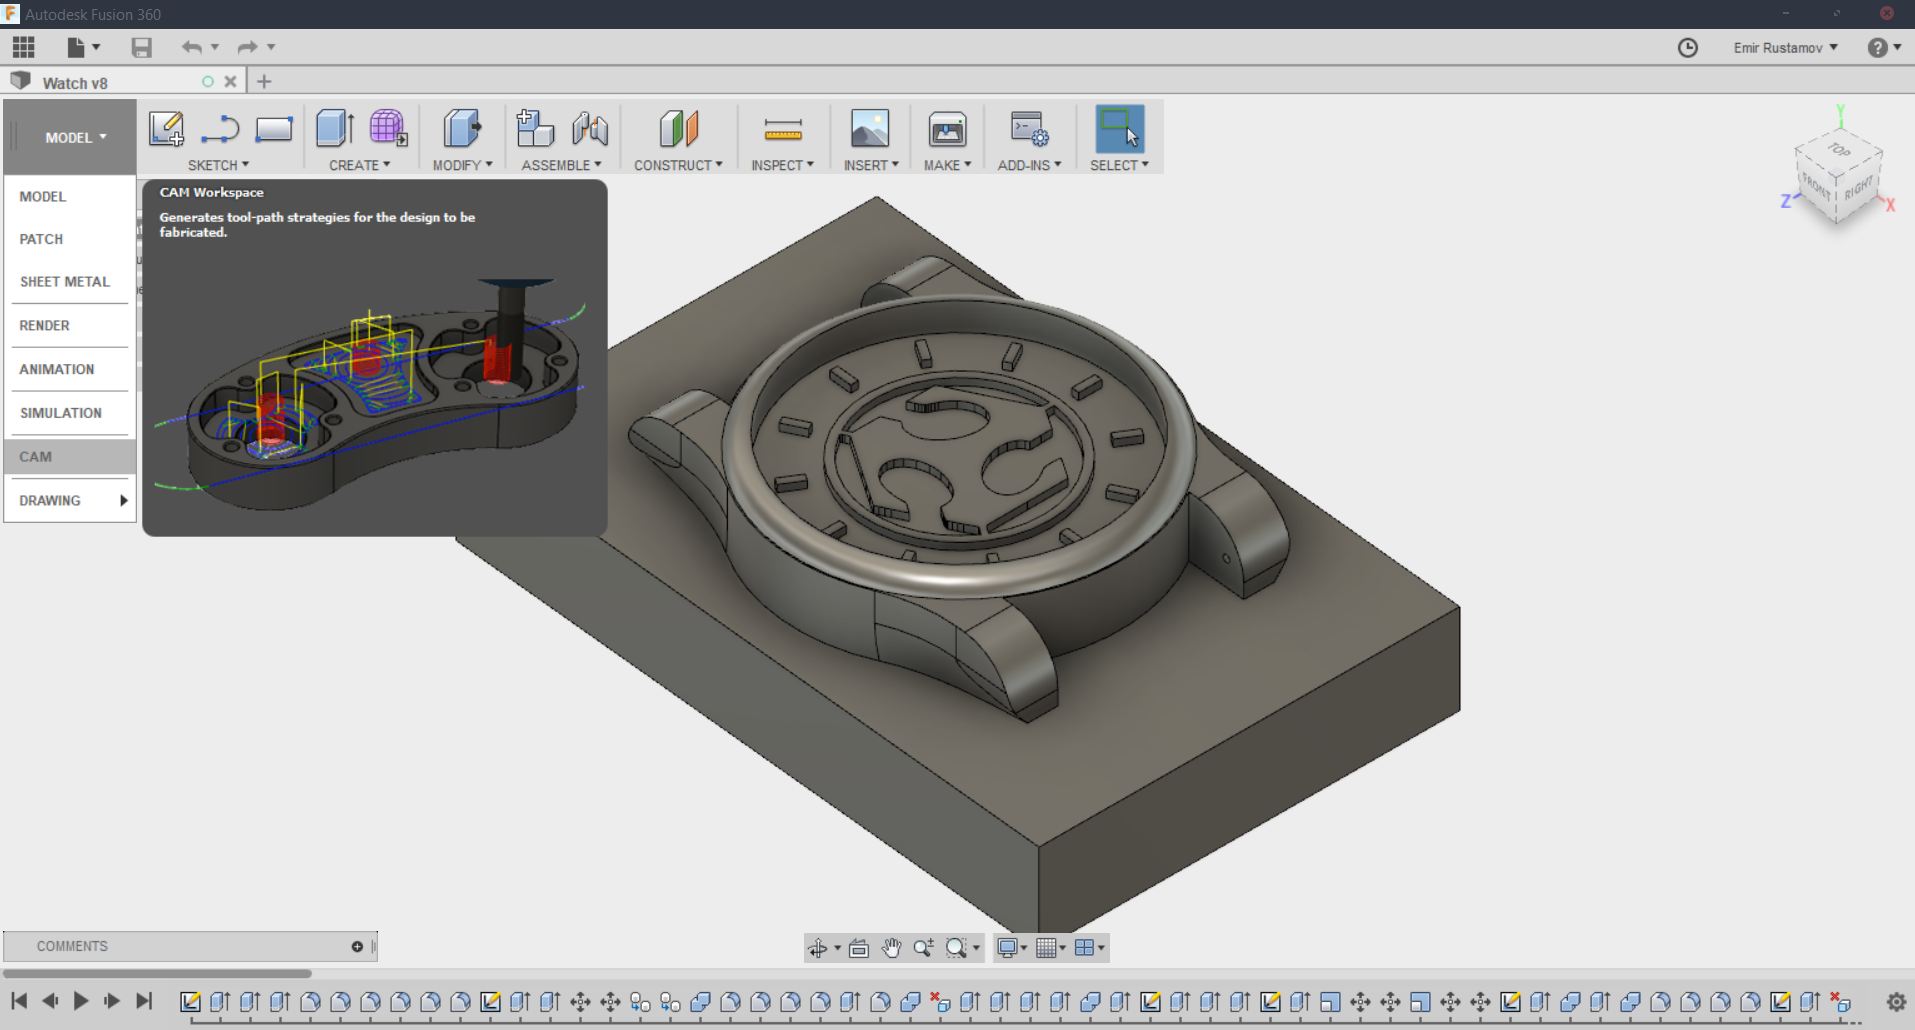Expand the Comments panel

click(357, 946)
